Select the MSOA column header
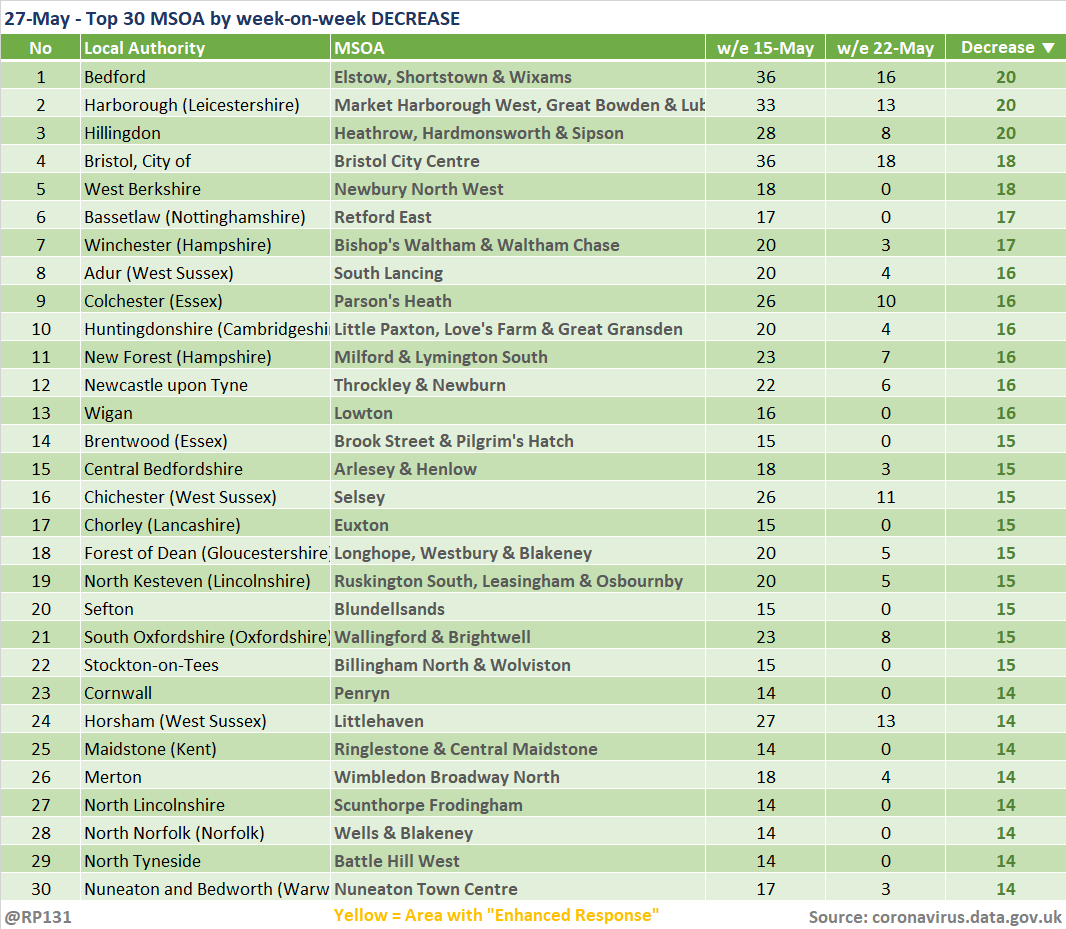Screen dimensions: 1066x929 [518, 48]
